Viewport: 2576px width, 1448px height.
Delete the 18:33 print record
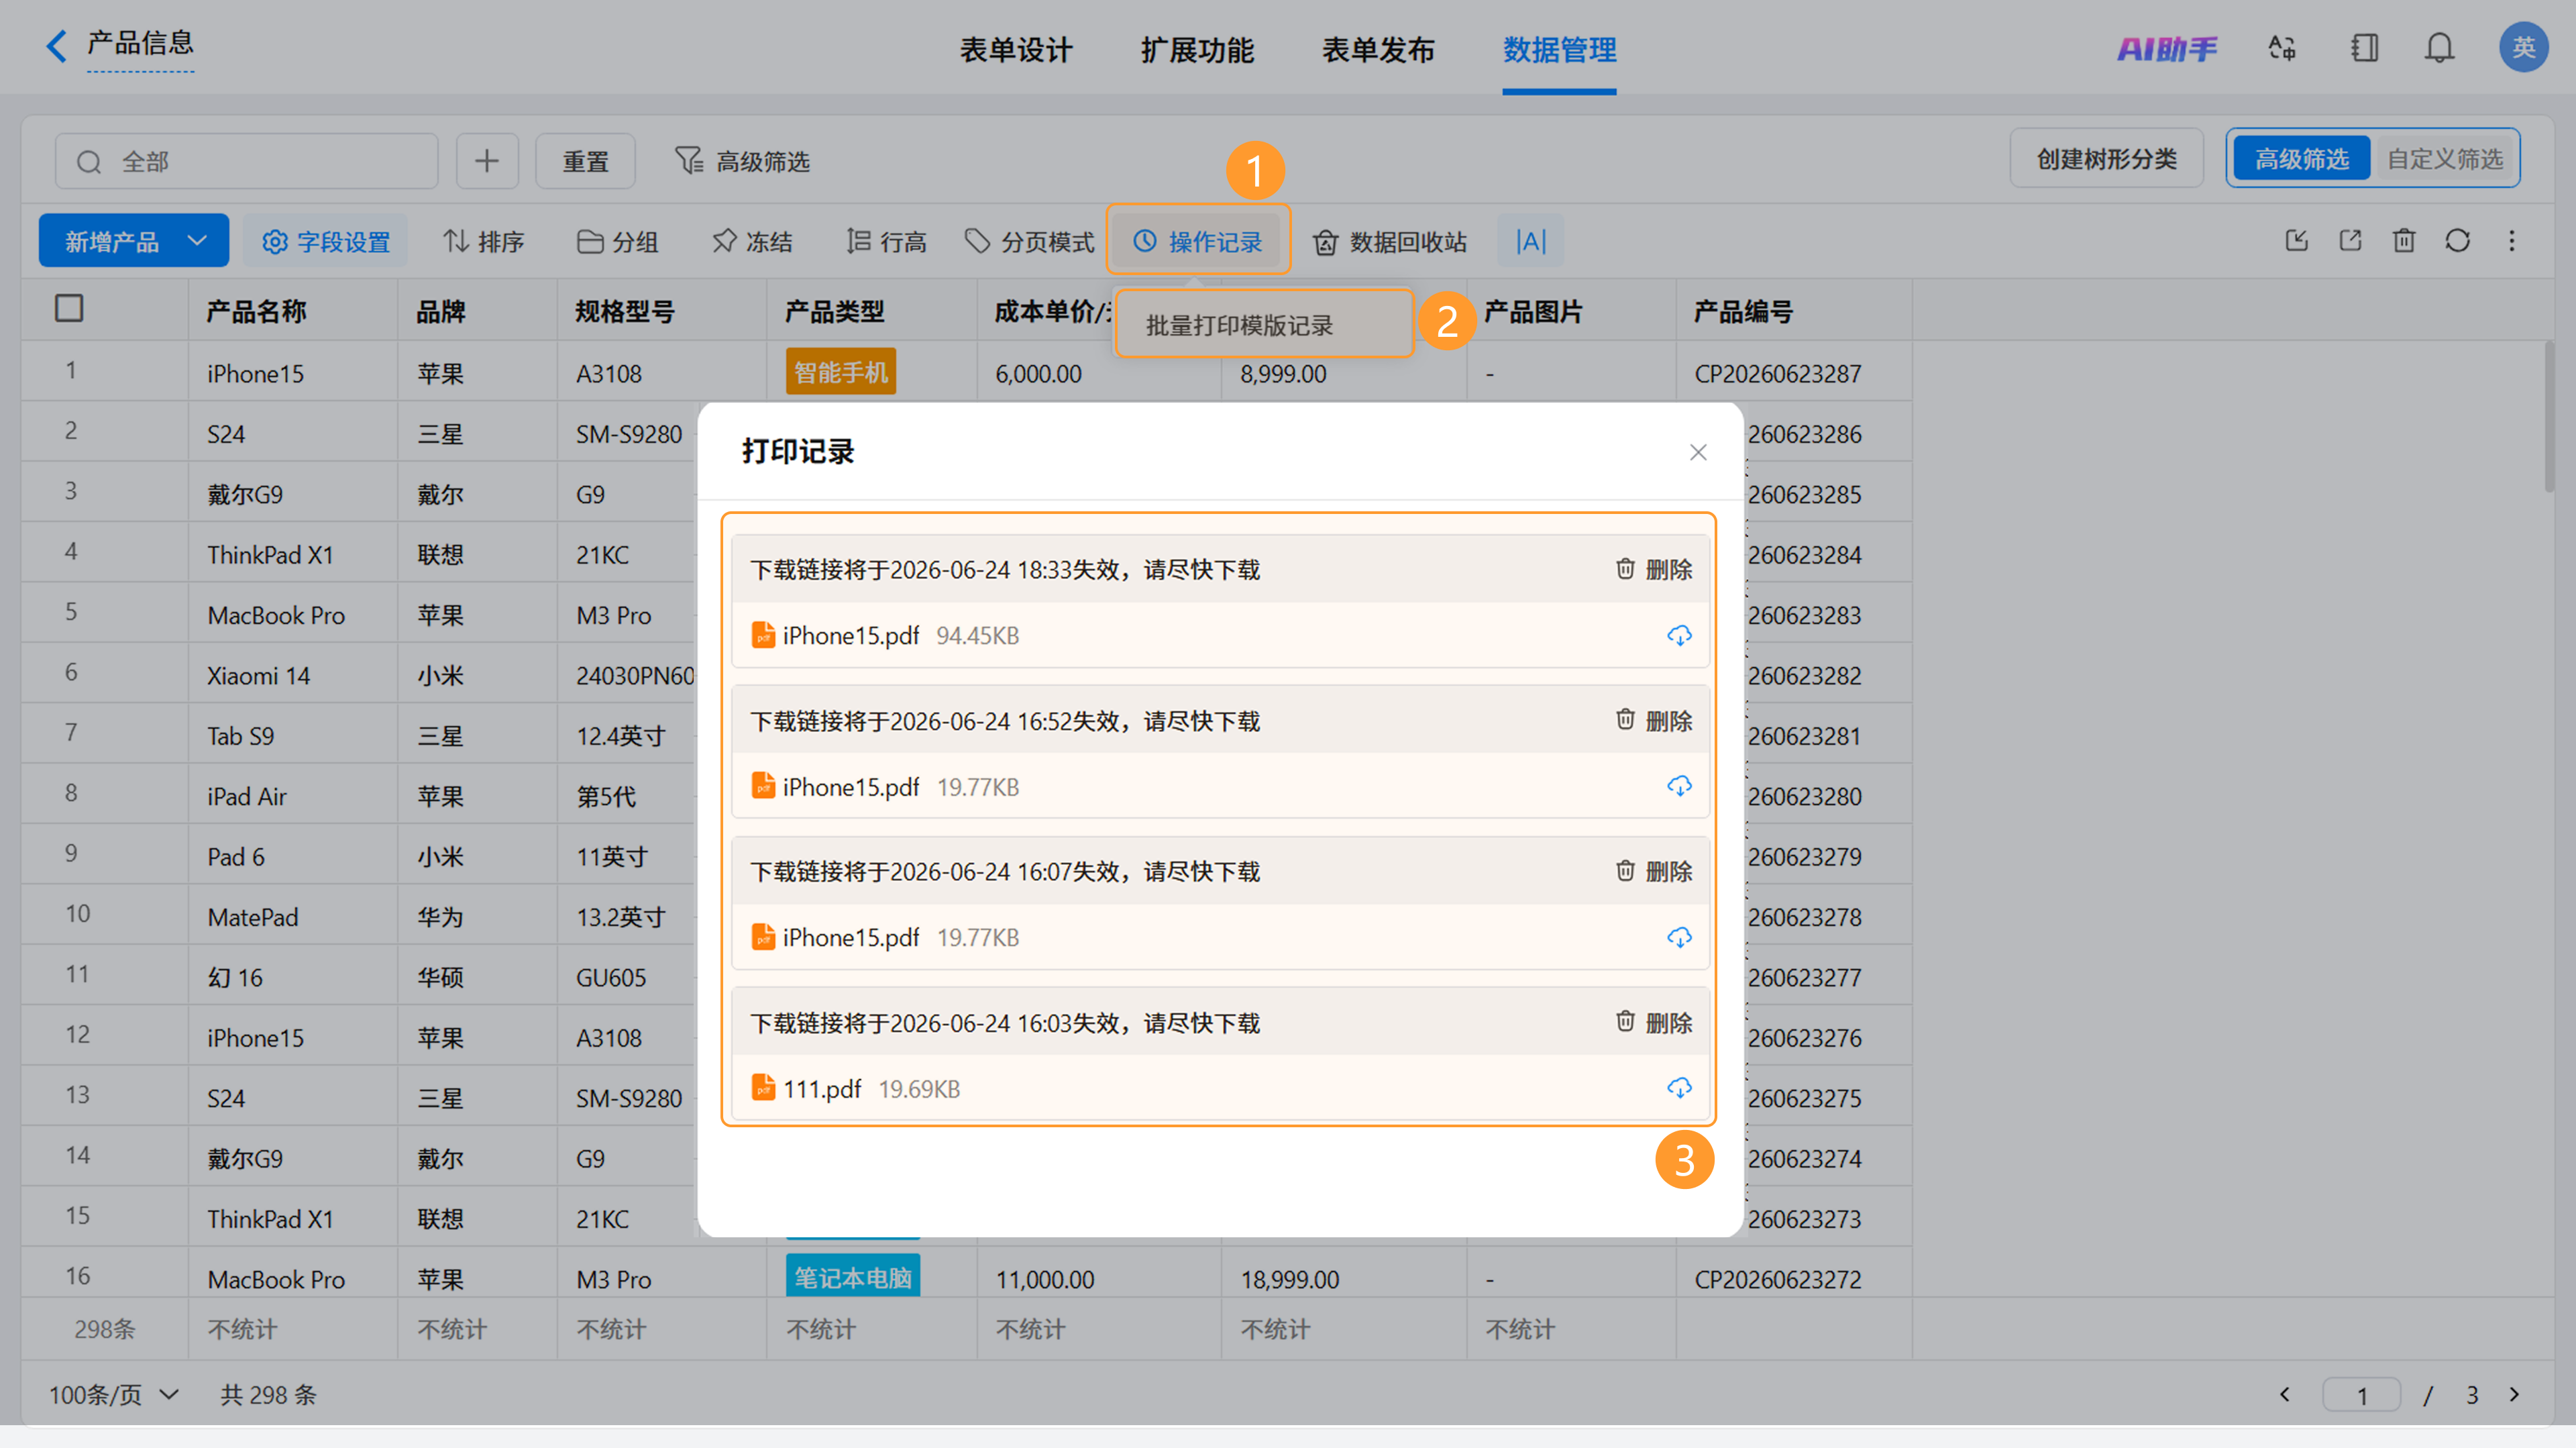[x=1653, y=569]
